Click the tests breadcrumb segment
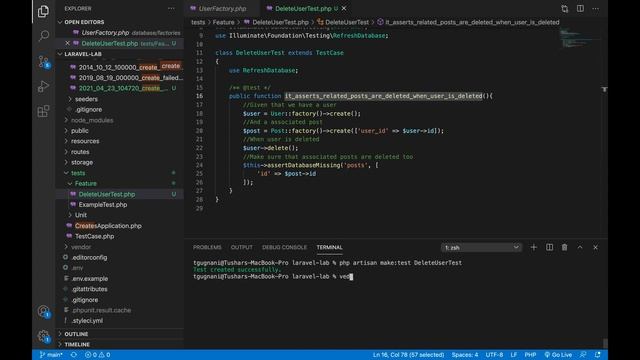 tap(198, 22)
